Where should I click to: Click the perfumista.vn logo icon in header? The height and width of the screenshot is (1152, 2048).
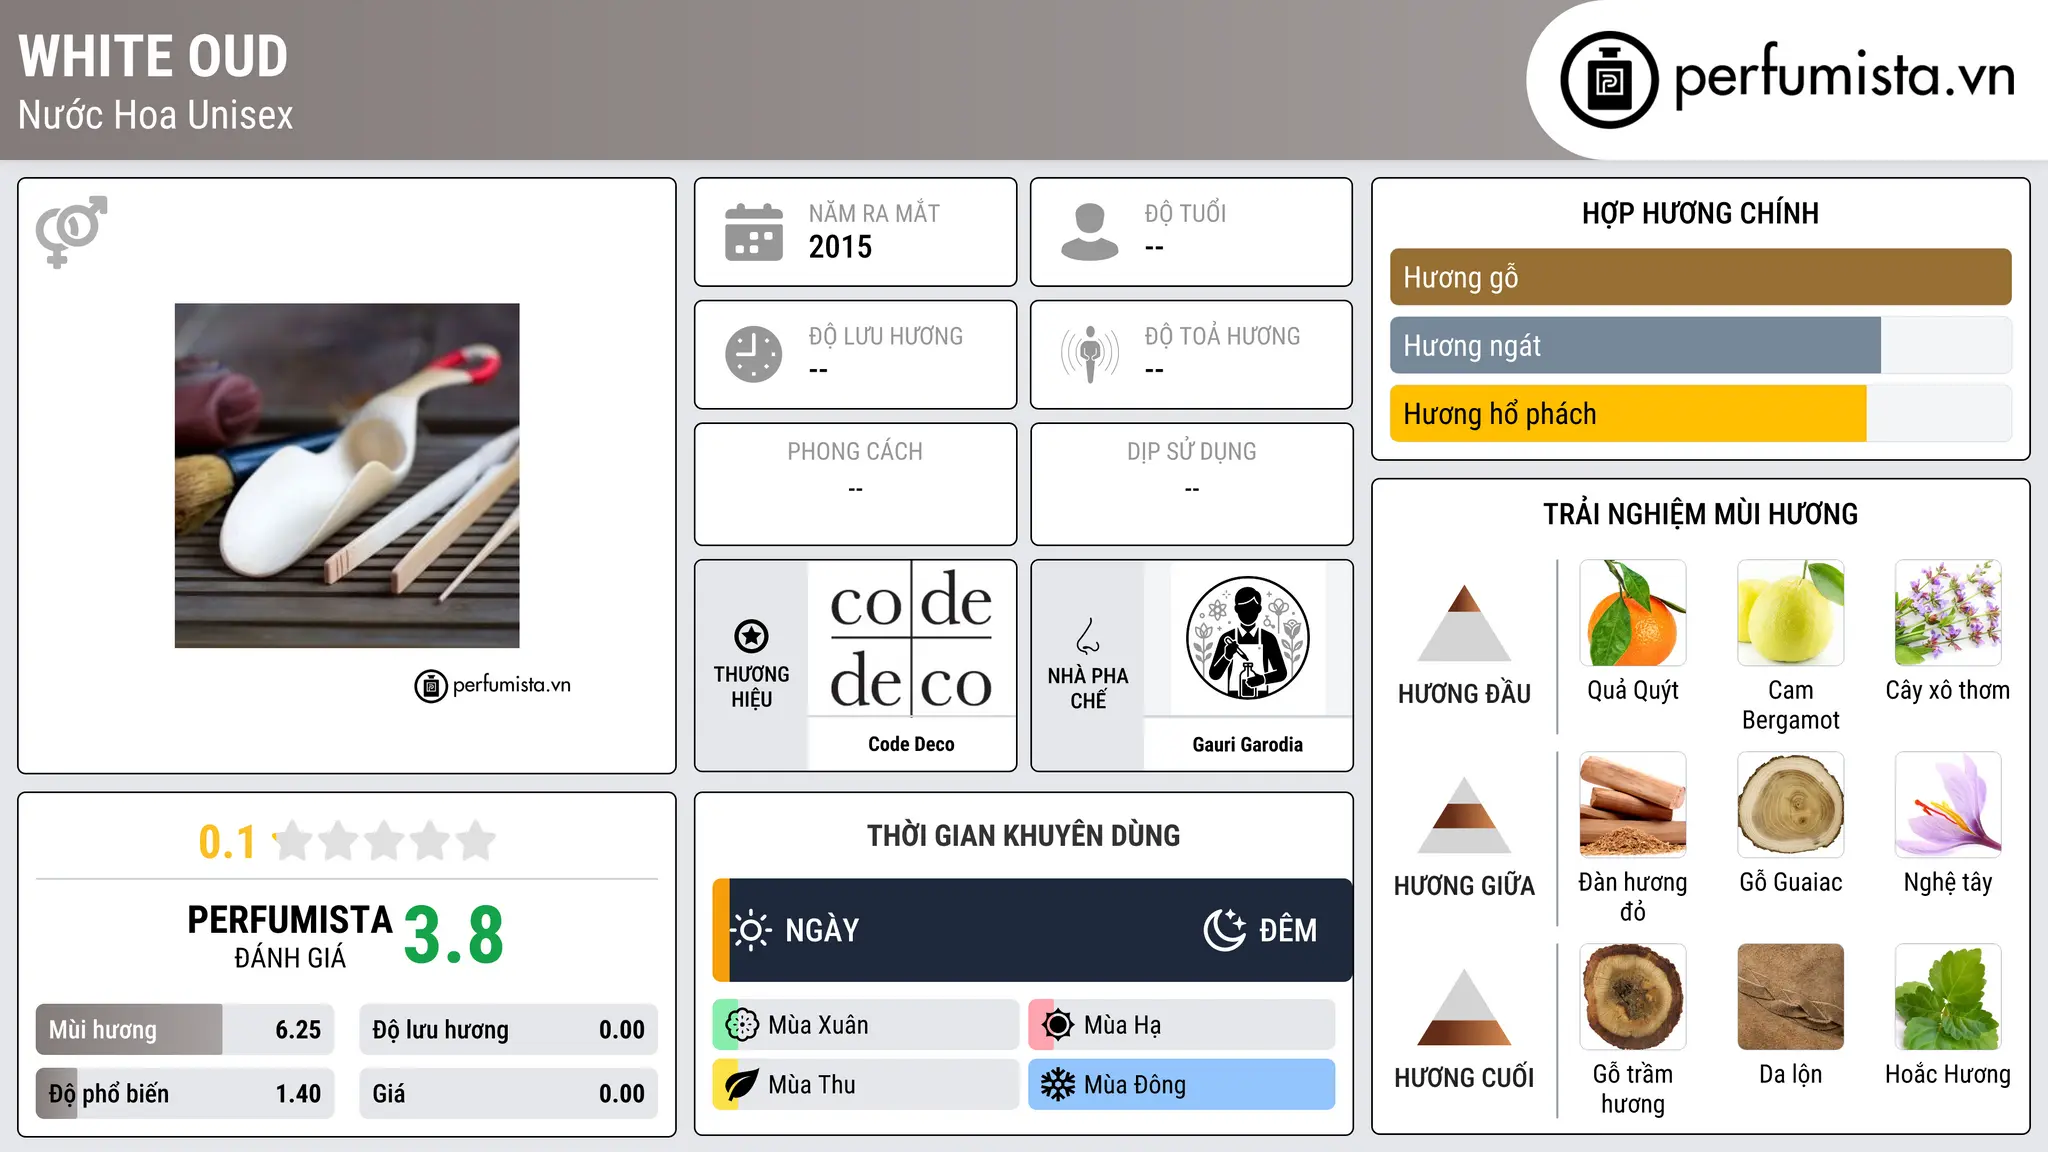[x=1609, y=79]
